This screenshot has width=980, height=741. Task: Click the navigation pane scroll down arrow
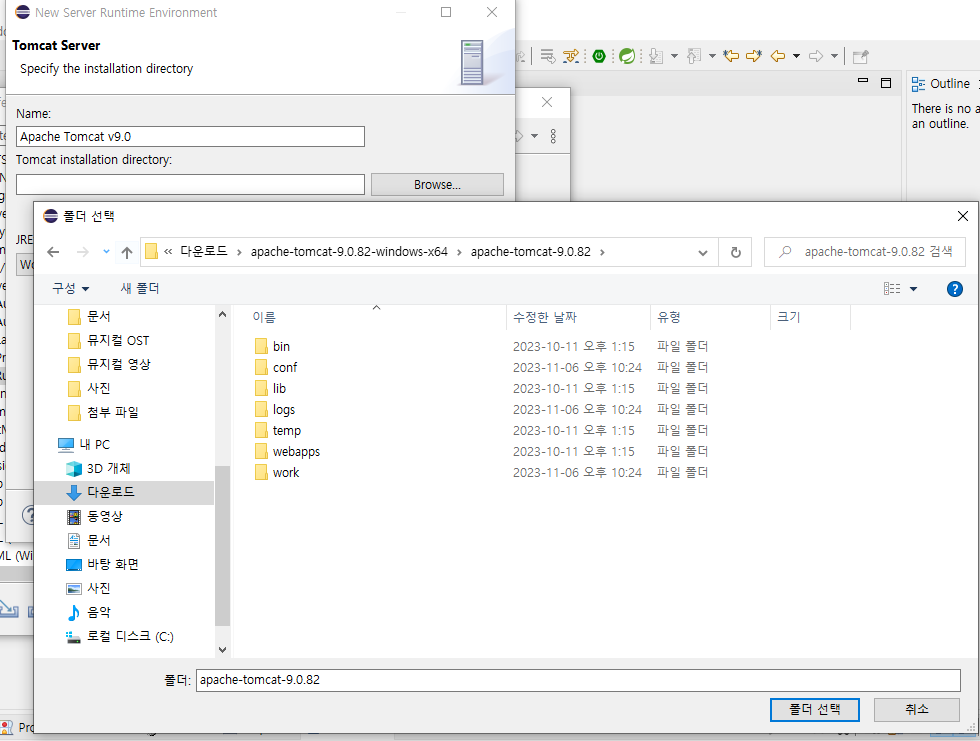[x=222, y=650]
